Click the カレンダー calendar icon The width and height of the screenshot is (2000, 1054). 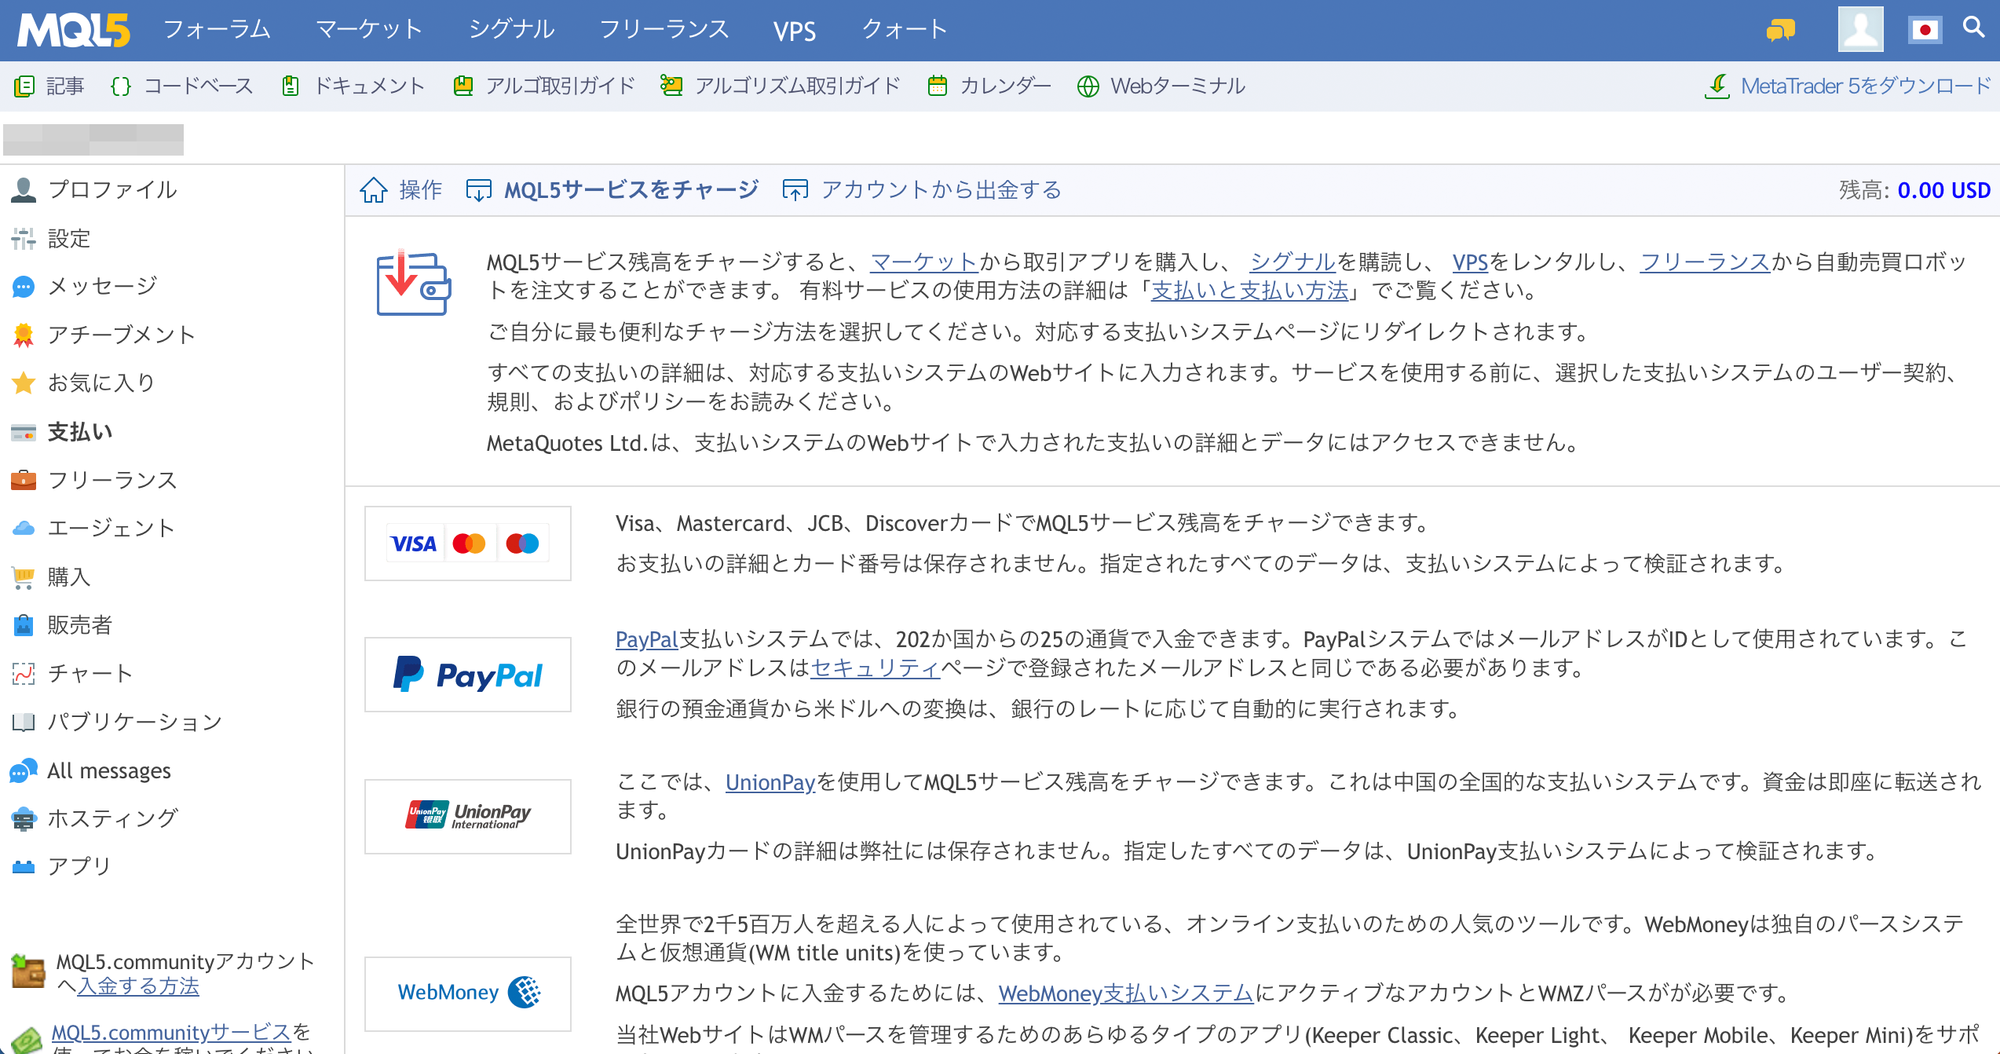coord(937,86)
